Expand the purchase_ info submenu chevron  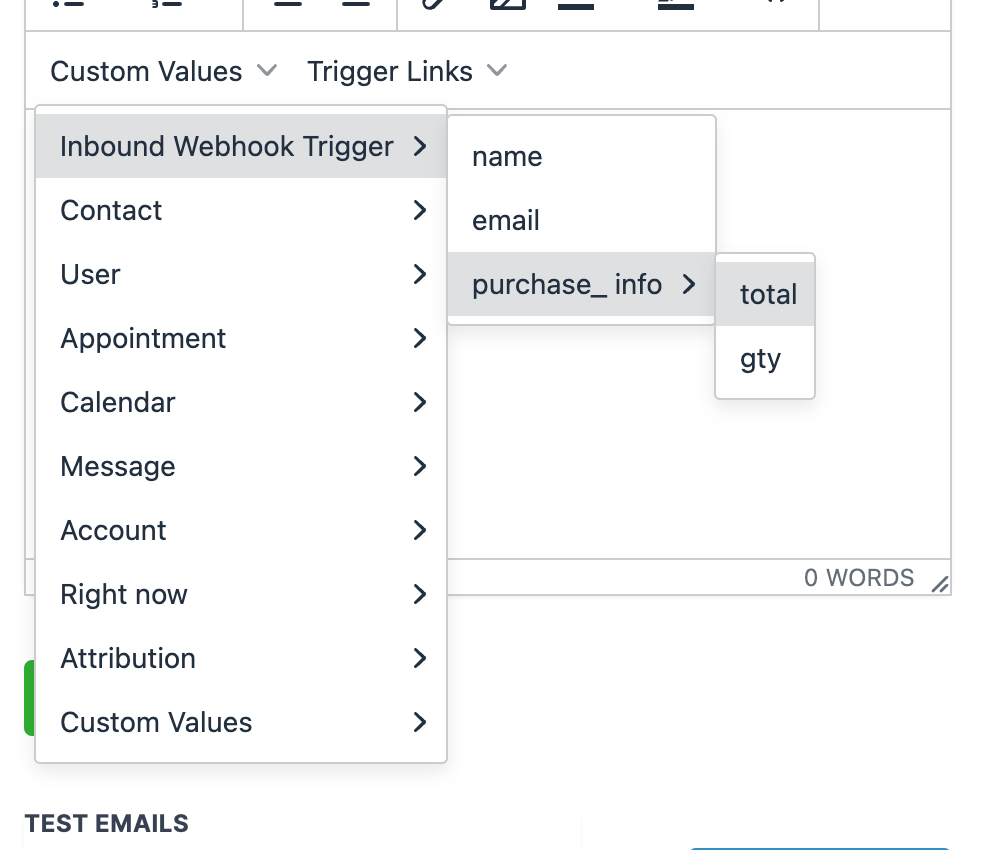click(688, 285)
